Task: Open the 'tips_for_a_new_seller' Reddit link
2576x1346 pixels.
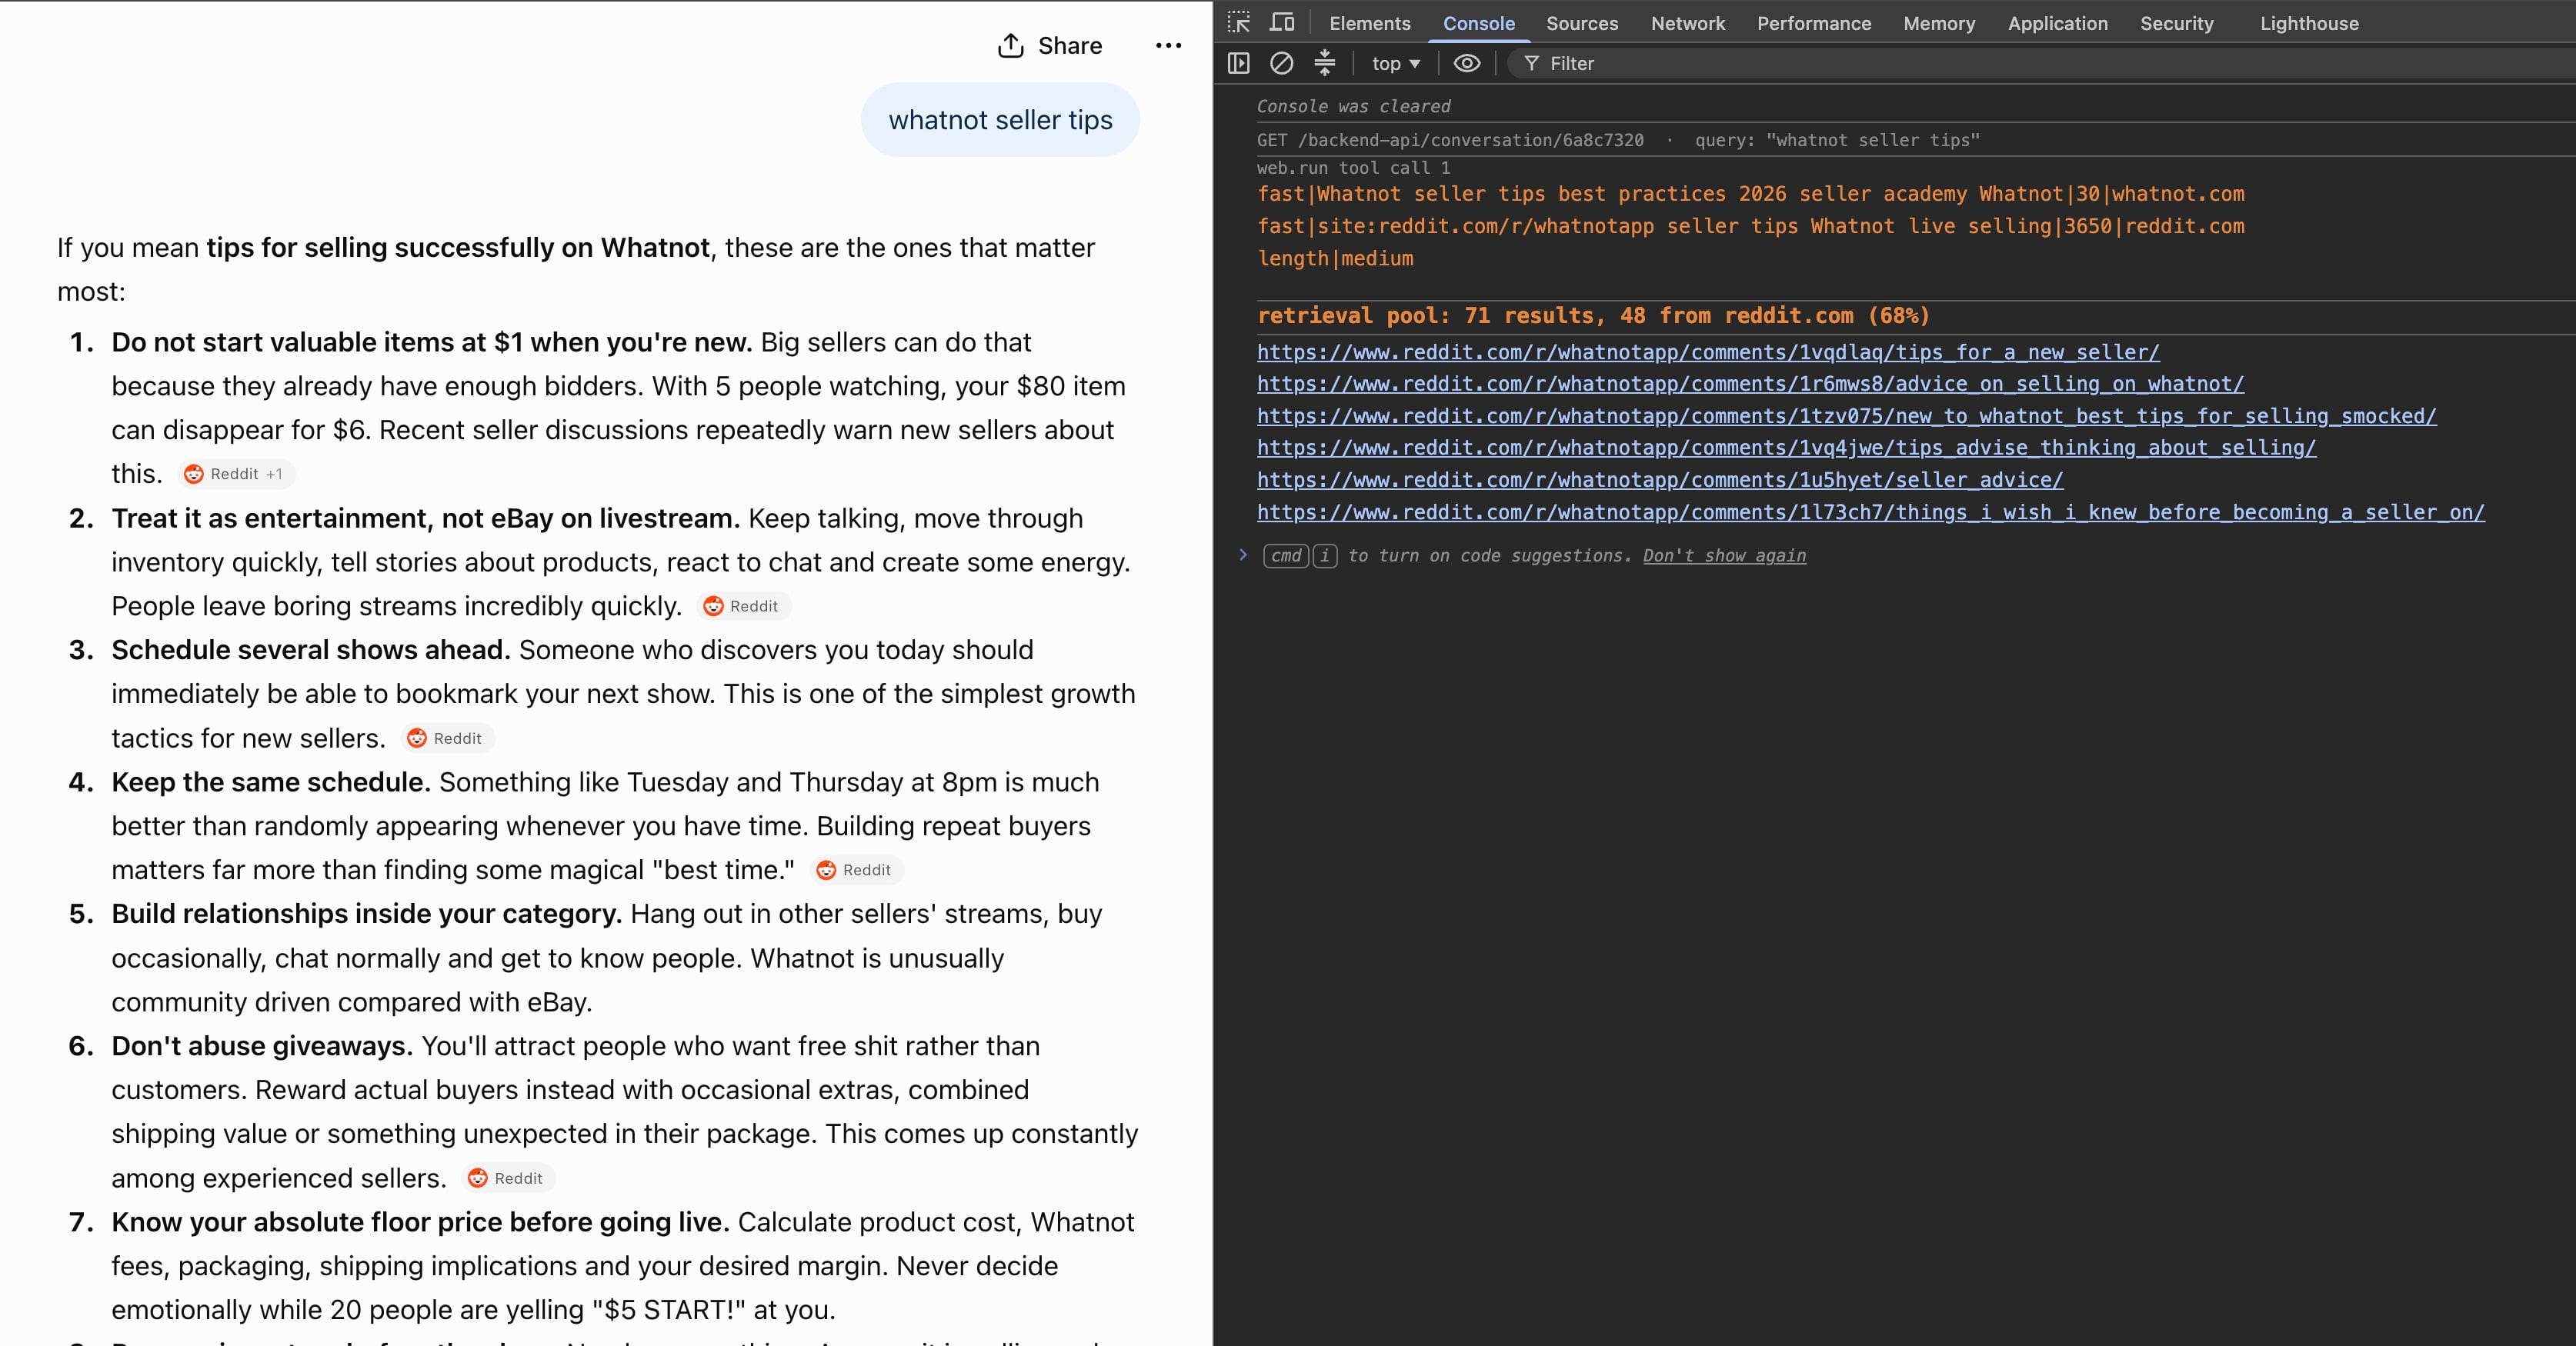Action: point(1708,352)
